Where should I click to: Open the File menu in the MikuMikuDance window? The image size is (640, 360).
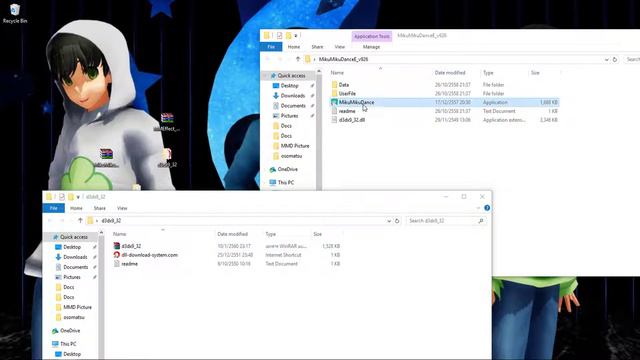tap(271, 47)
